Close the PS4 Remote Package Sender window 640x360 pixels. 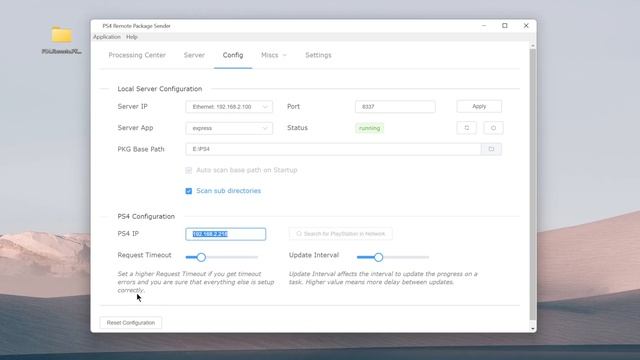click(x=526, y=26)
